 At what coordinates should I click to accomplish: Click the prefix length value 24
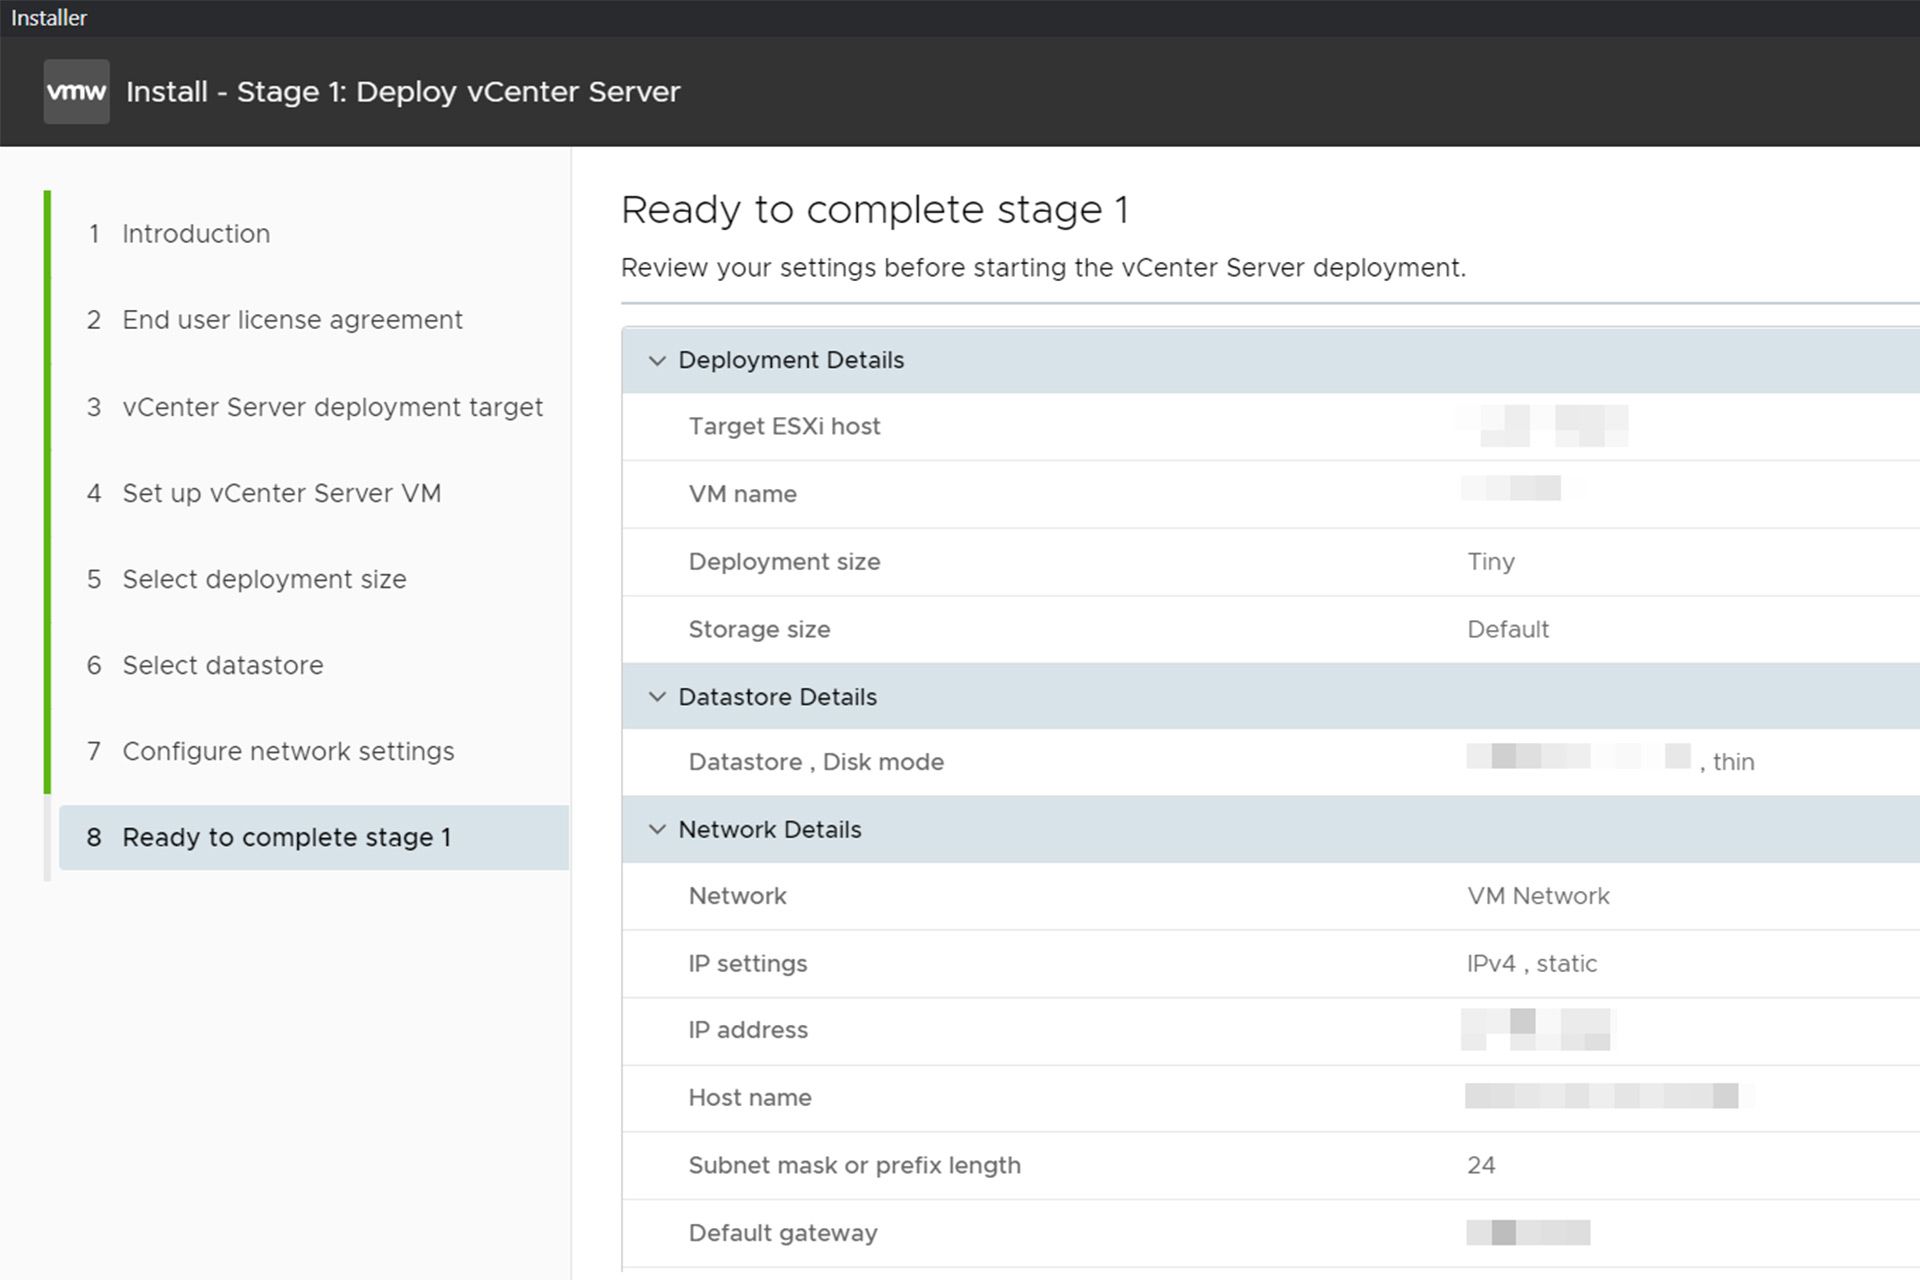[x=1481, y=1166]
